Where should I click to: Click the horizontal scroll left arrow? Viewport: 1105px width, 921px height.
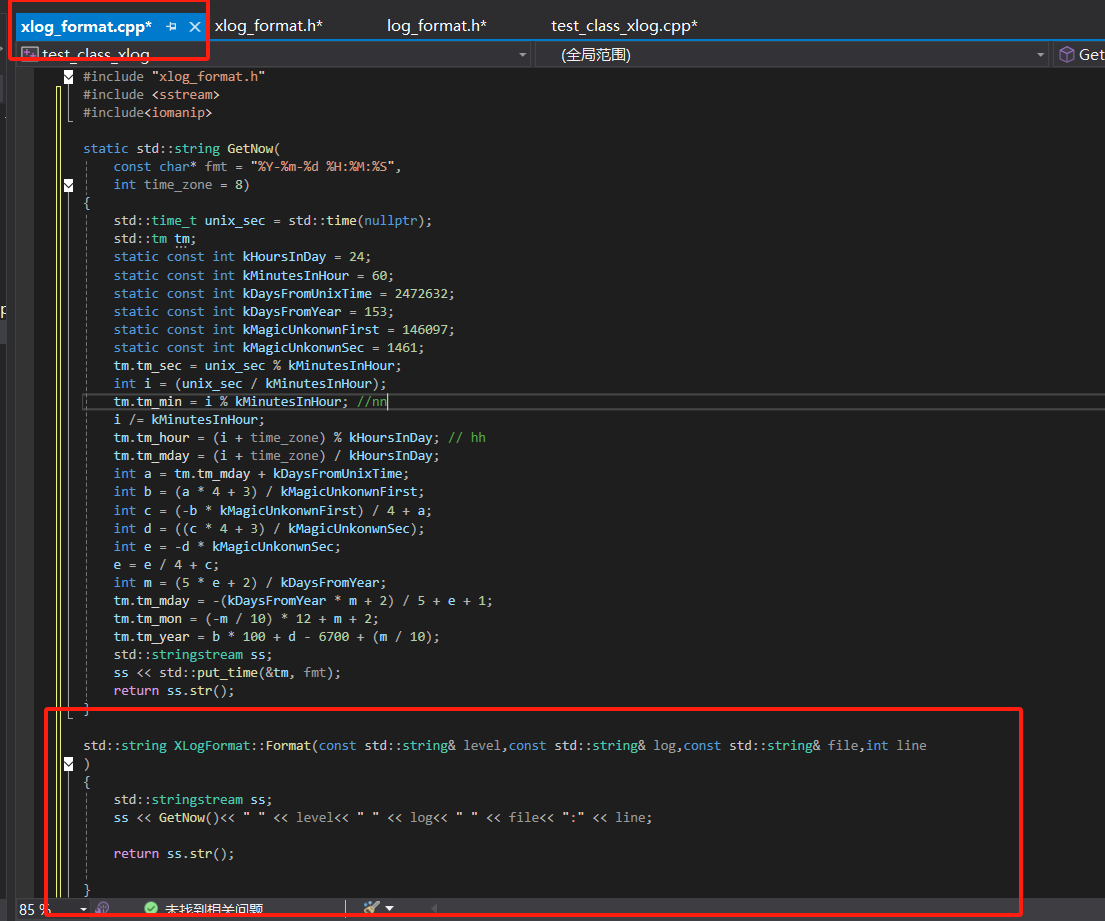pos(433,908)
